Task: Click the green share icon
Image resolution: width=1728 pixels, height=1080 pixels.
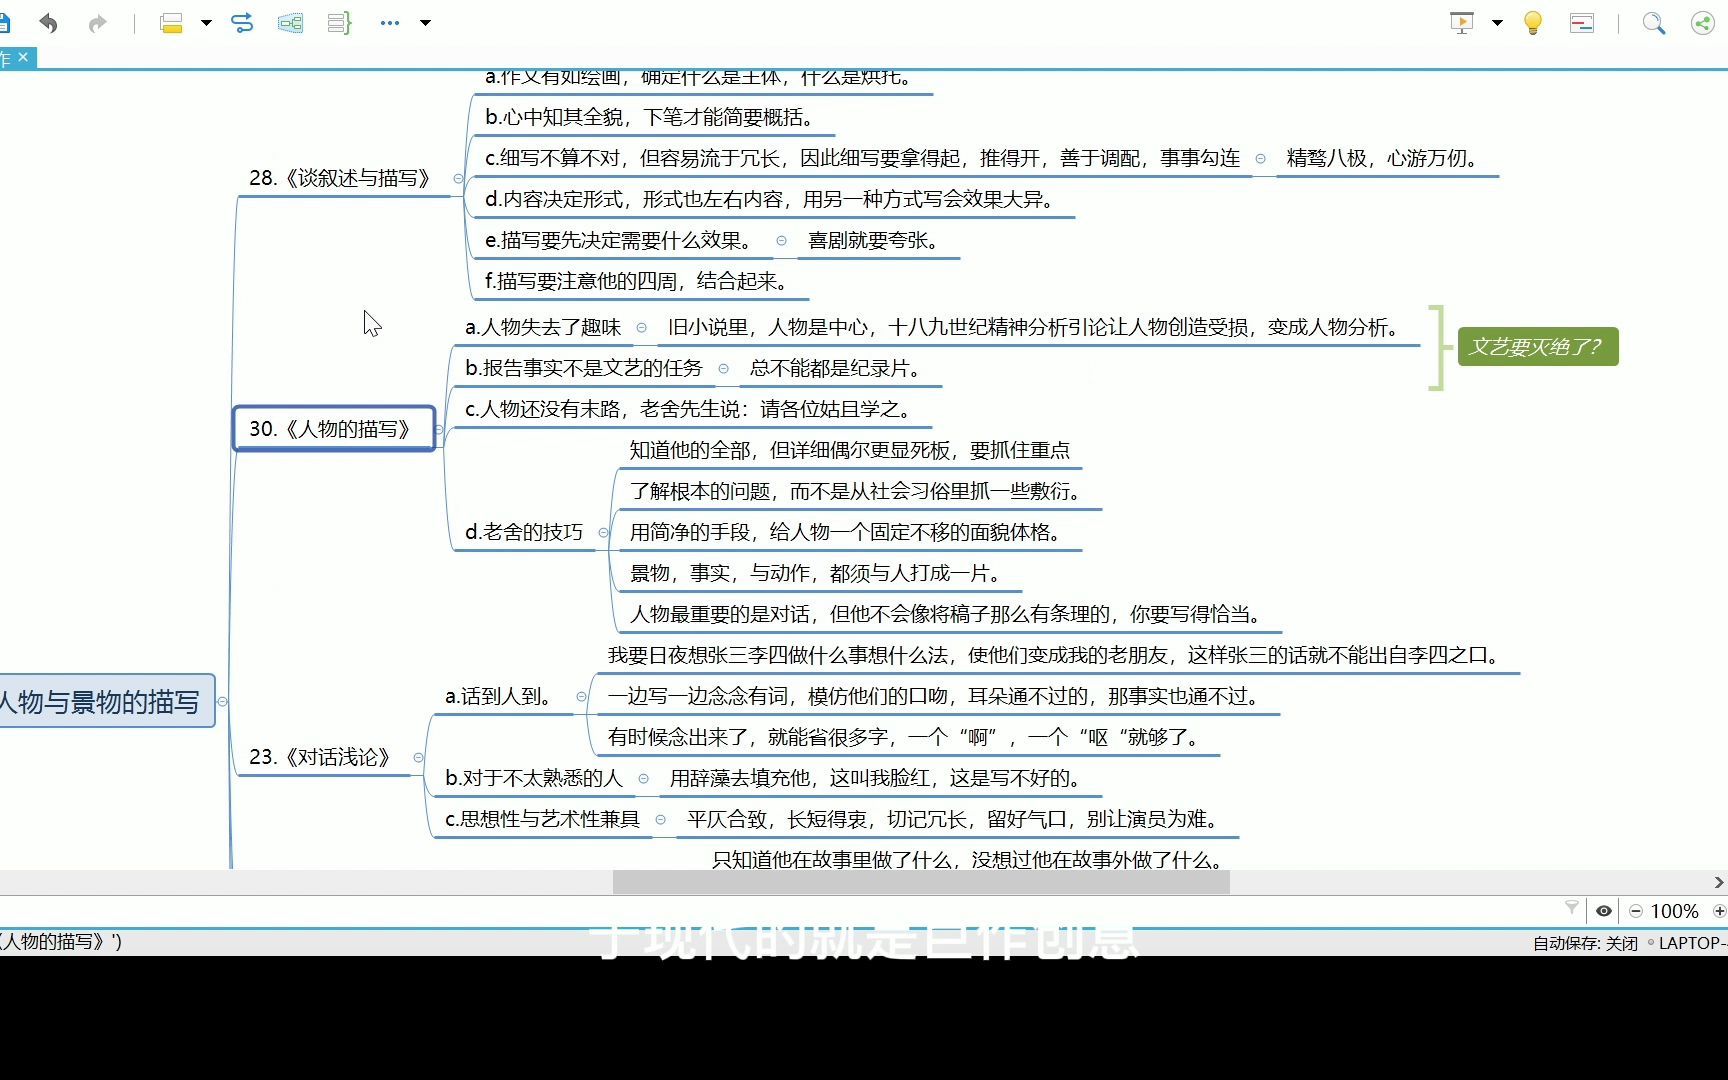Action: pyautogui.click(x=1702, y=22)
